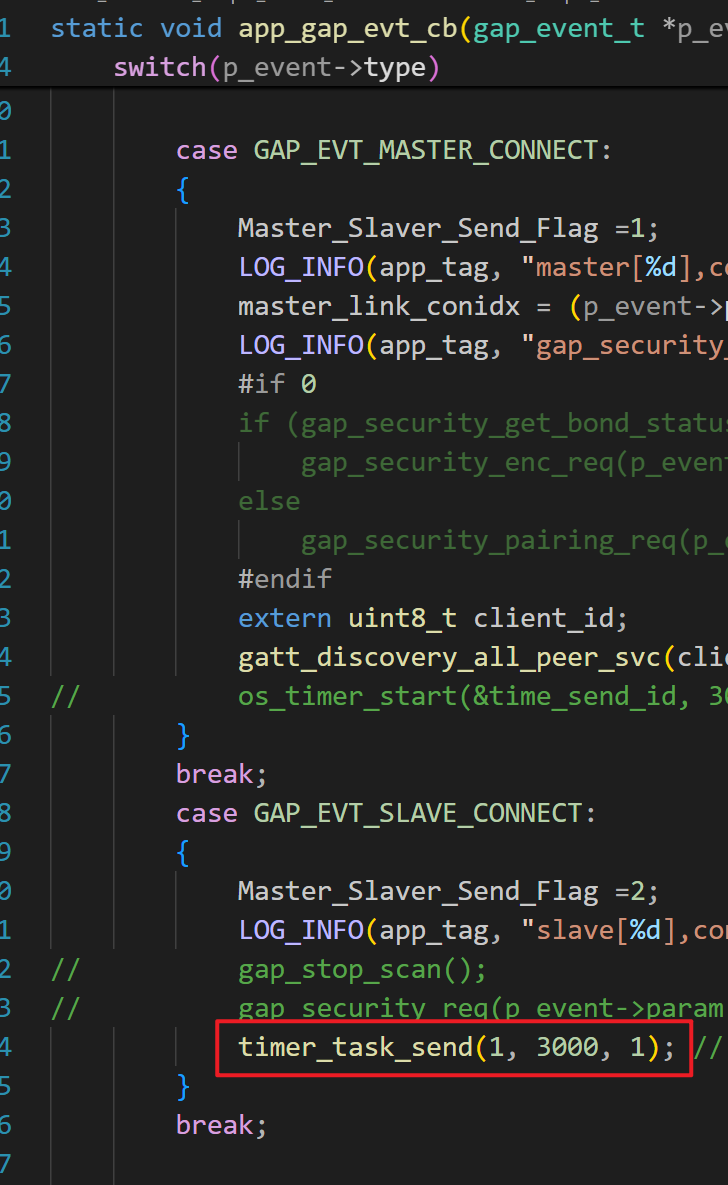Click the #endif preprocessor directive
This screenshot has height=1185, width=728.
(x=284, y=579)
